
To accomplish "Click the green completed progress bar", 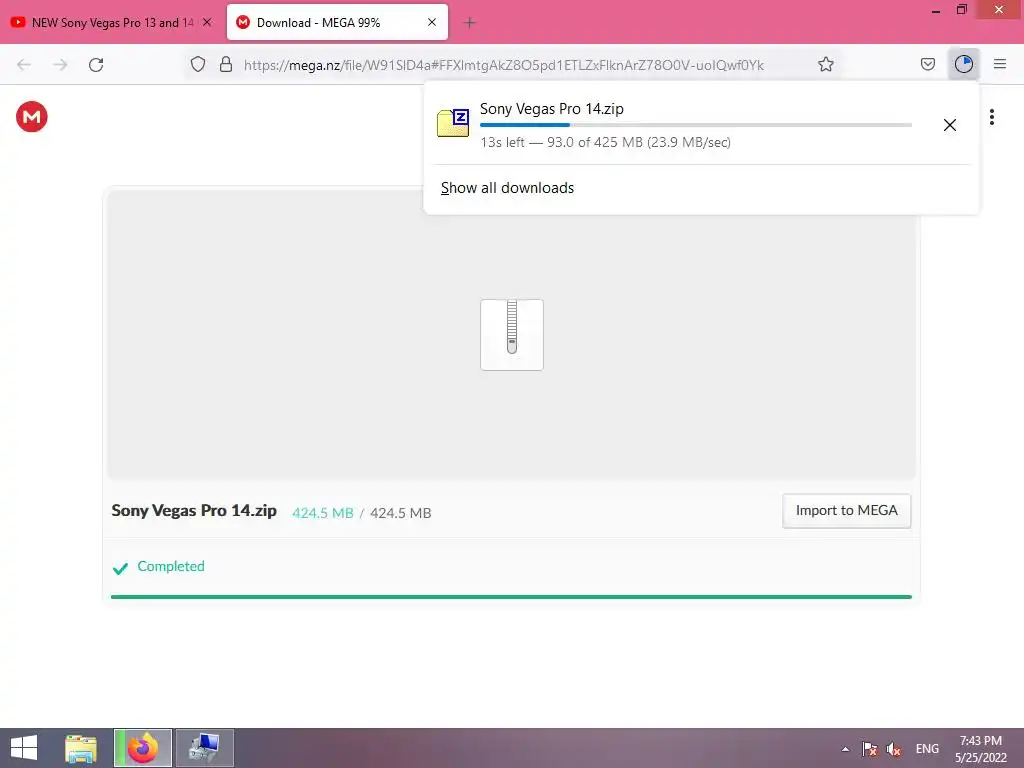I will 511,597.
